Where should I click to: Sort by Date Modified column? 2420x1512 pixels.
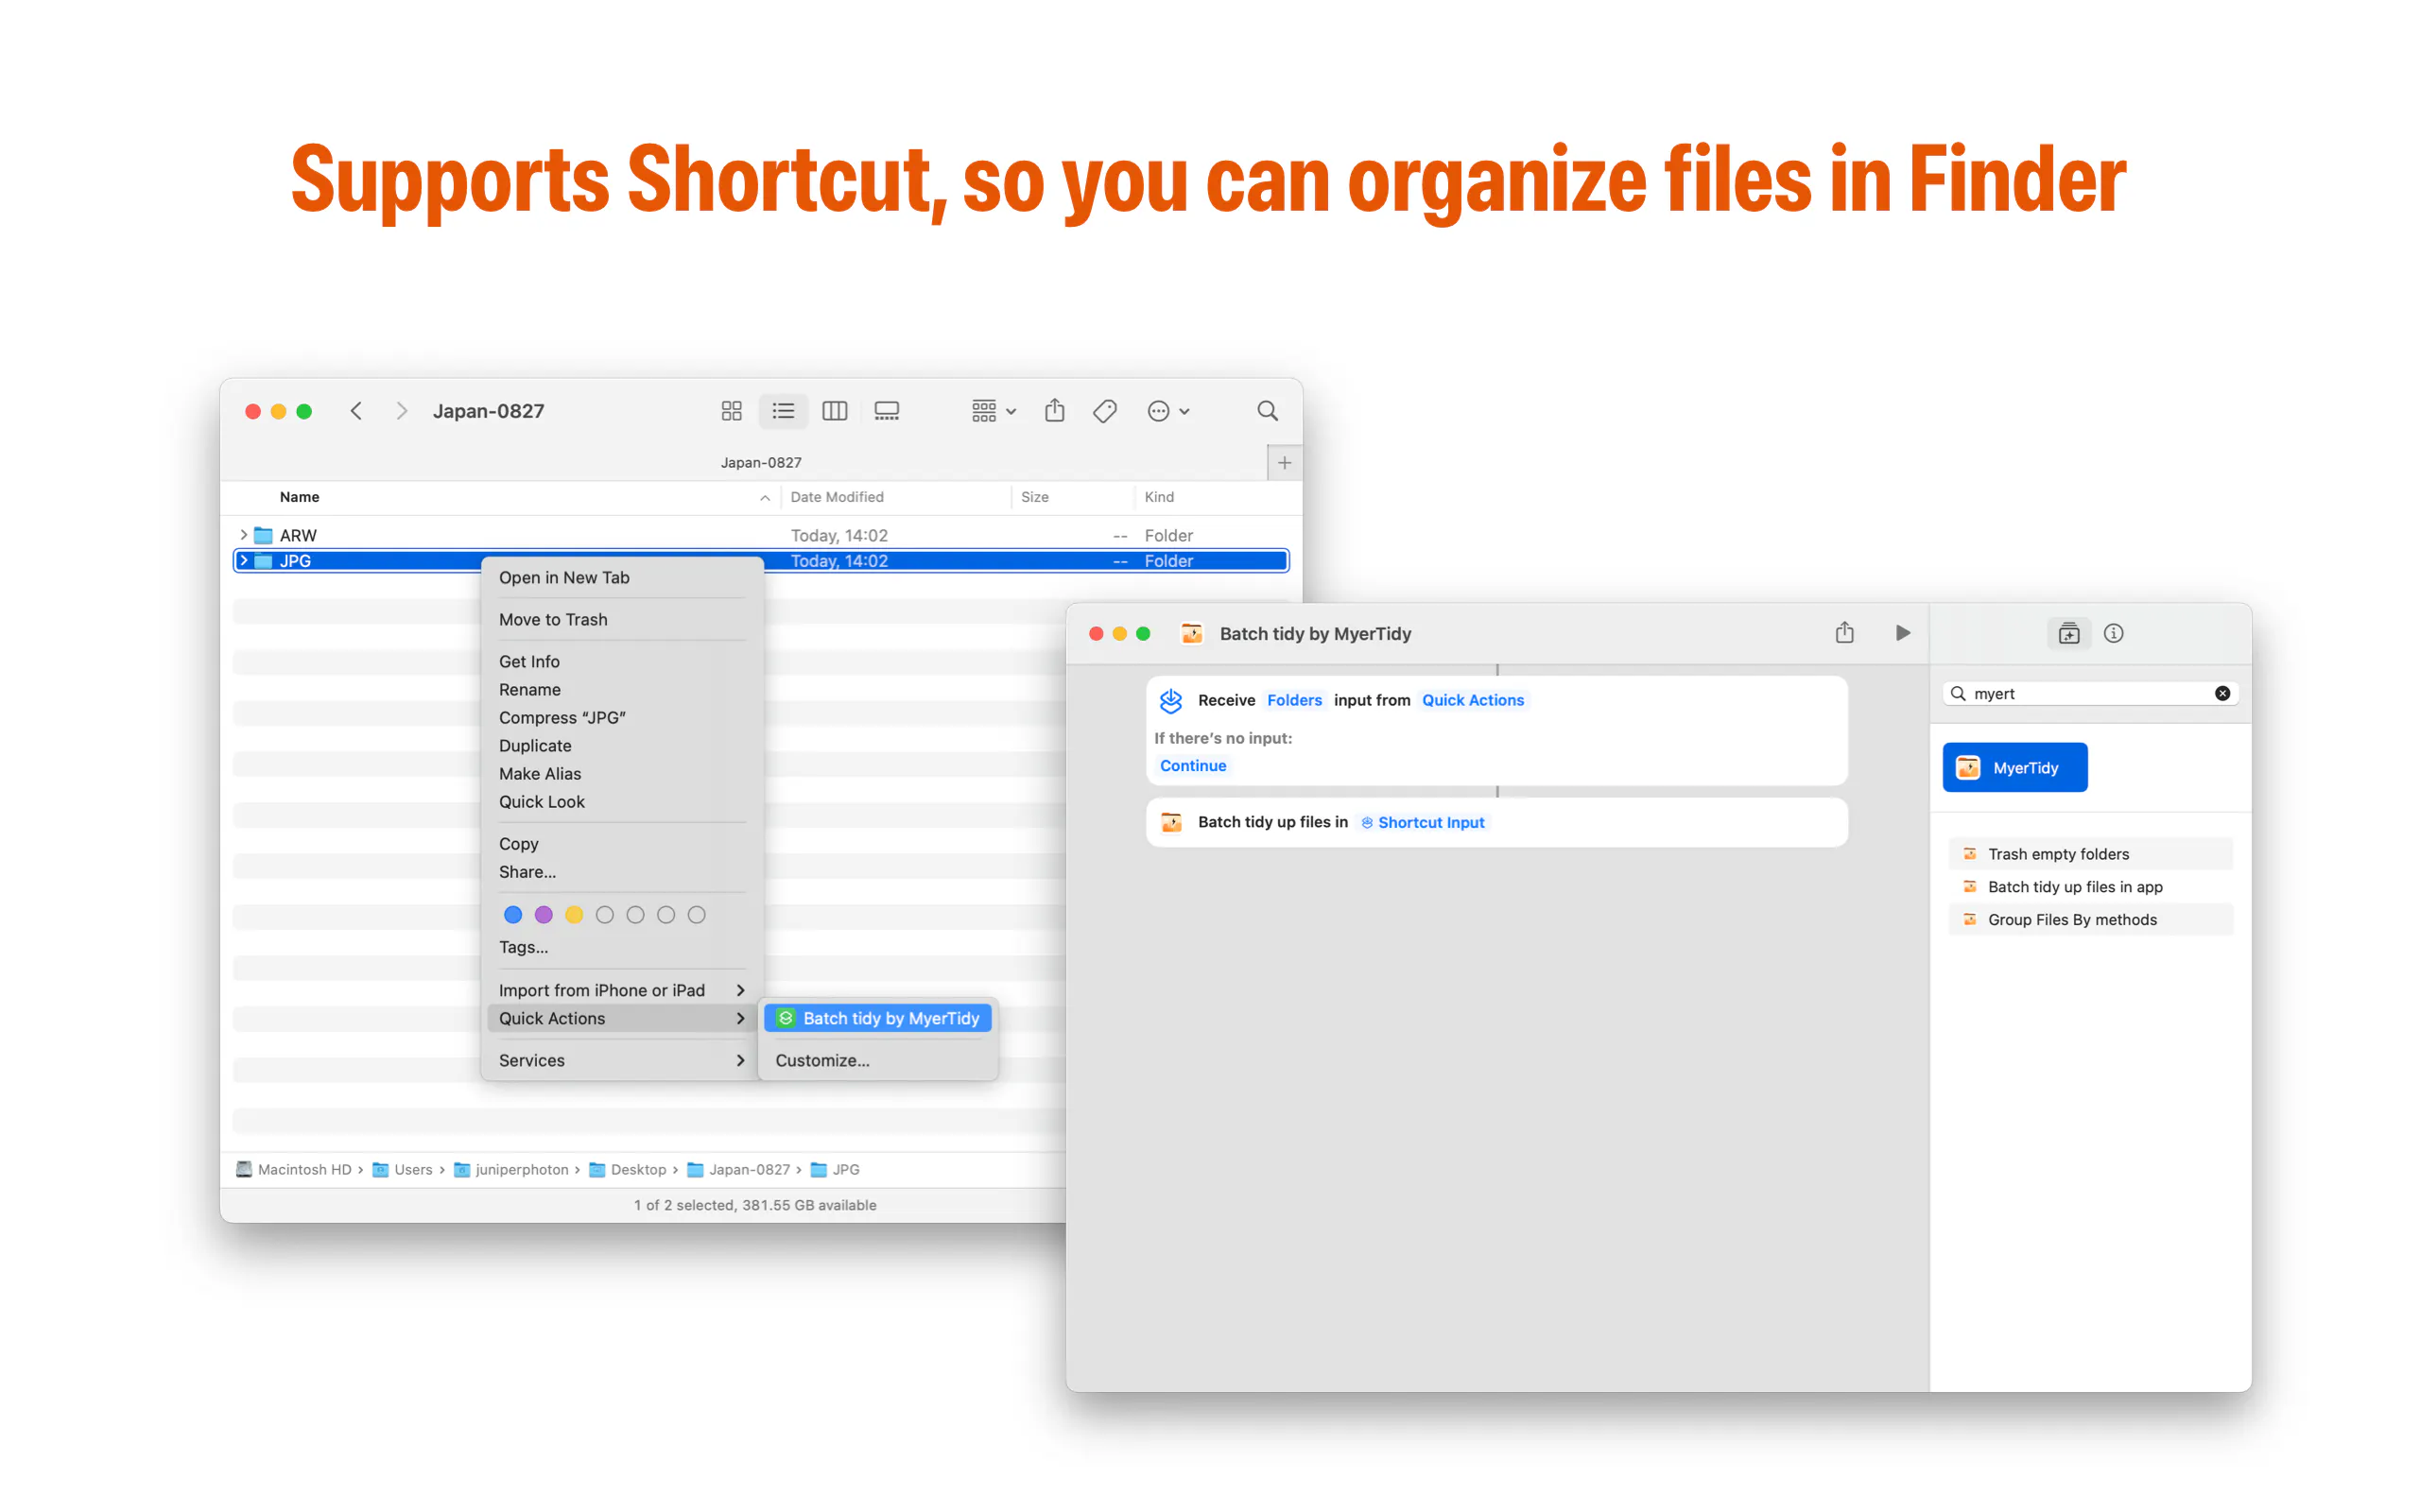point(837,497)
